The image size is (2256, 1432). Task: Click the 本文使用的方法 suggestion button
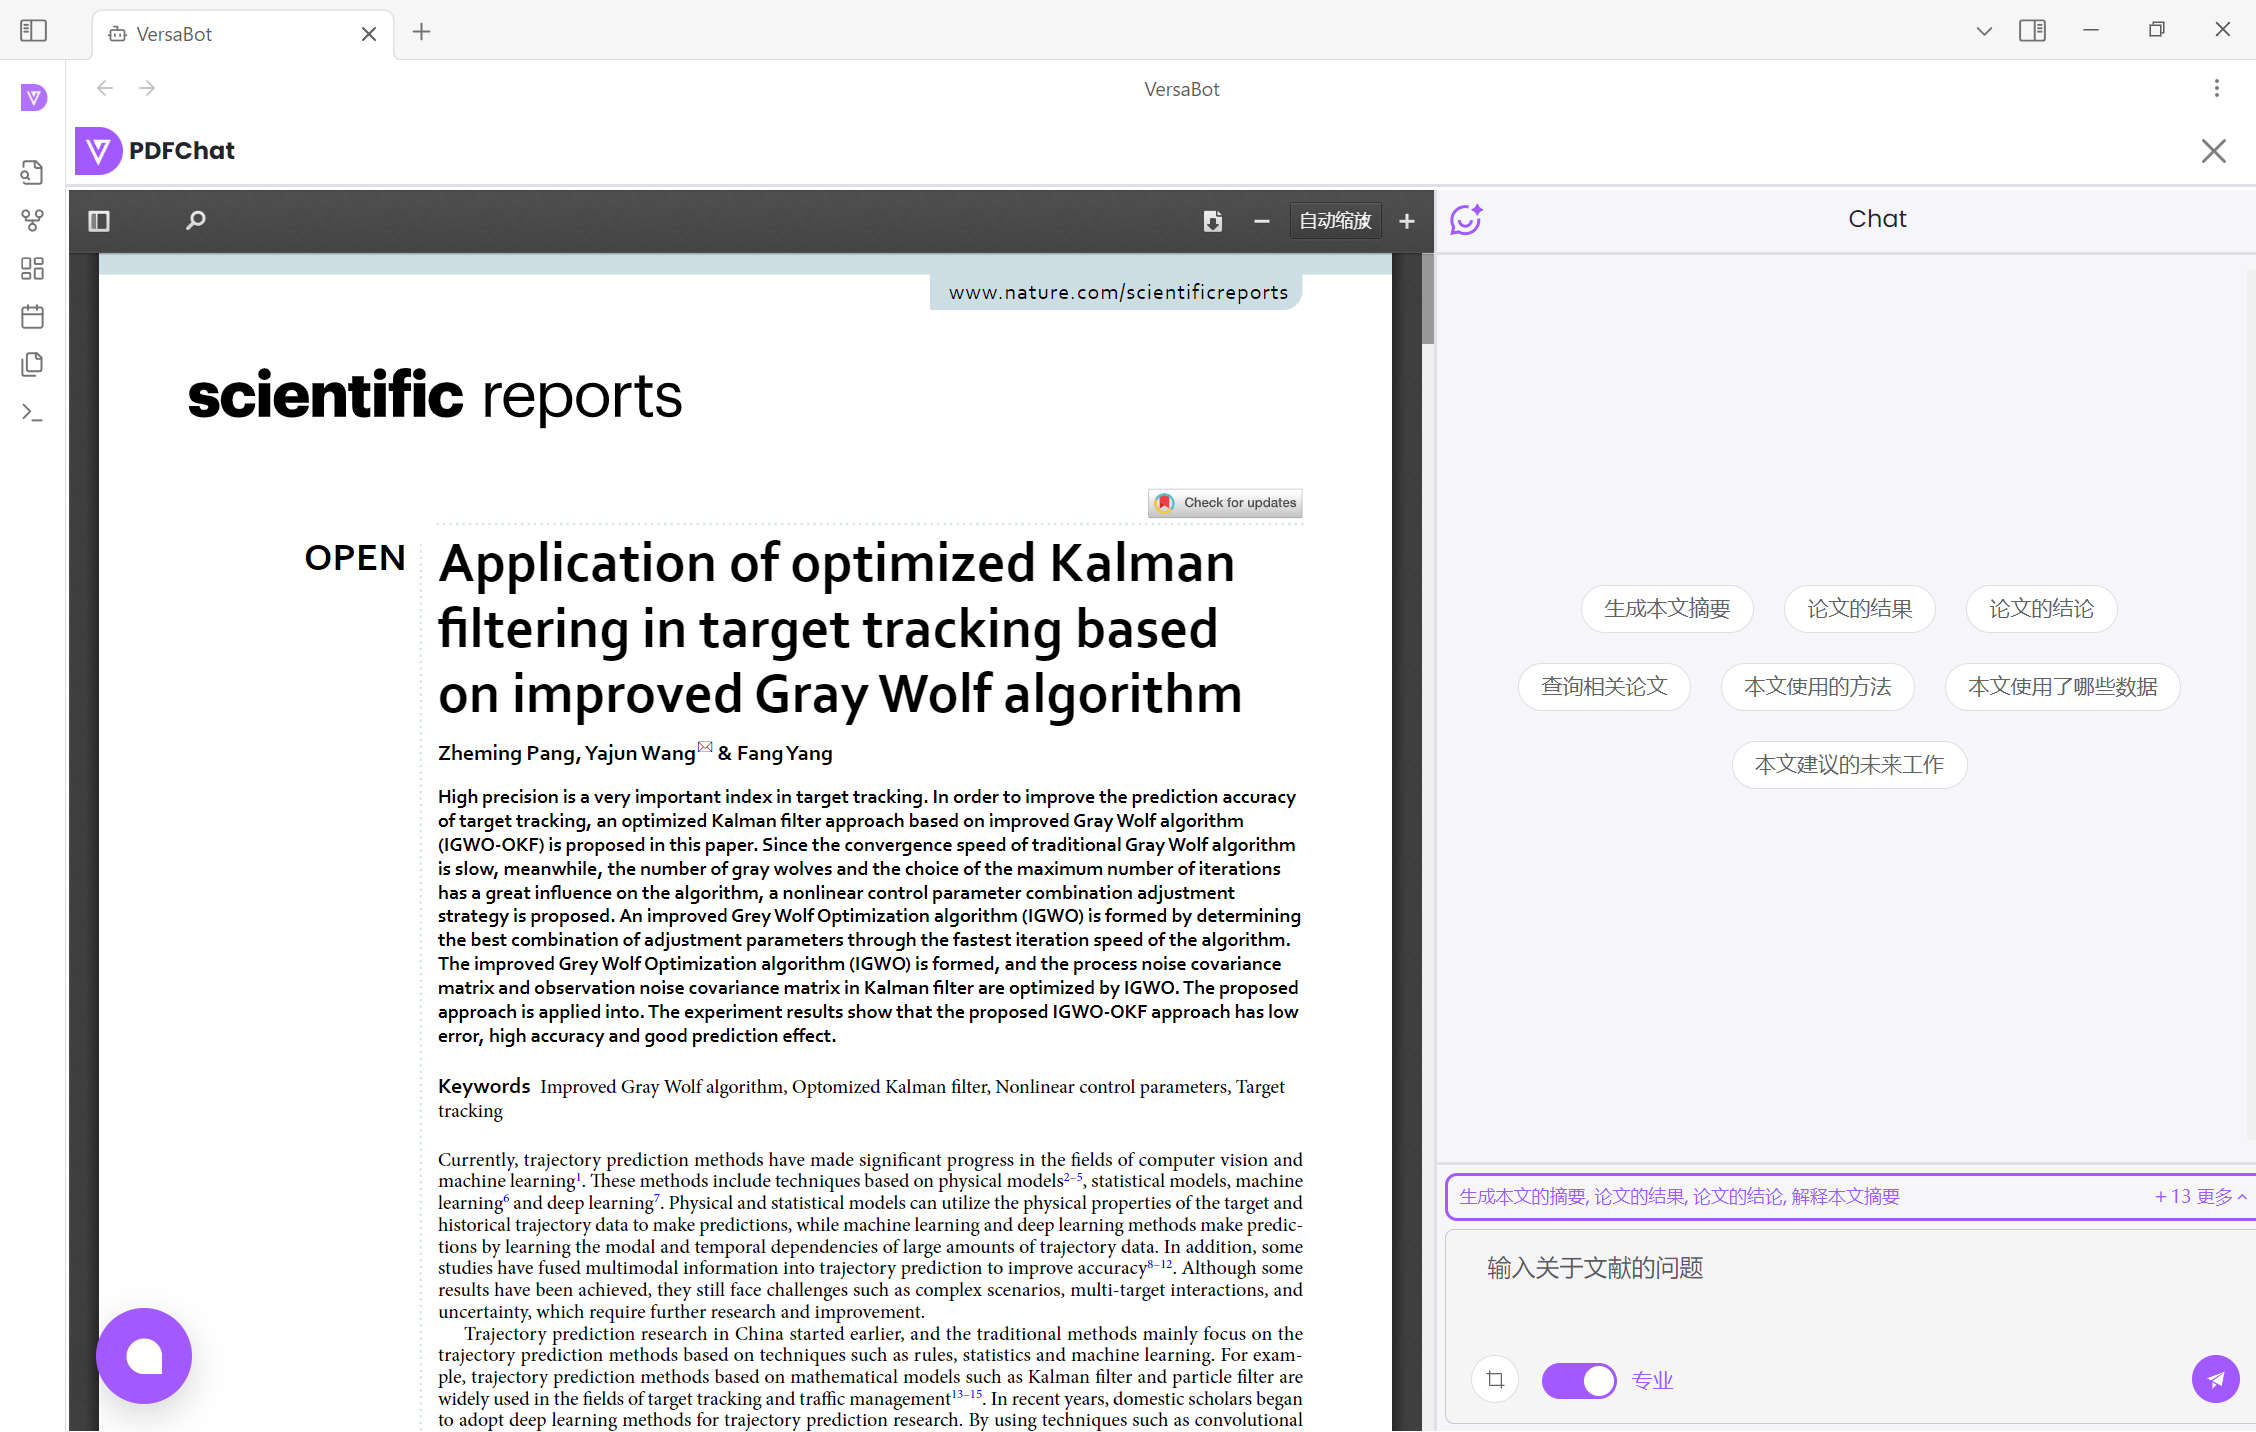click(1817, 687)
